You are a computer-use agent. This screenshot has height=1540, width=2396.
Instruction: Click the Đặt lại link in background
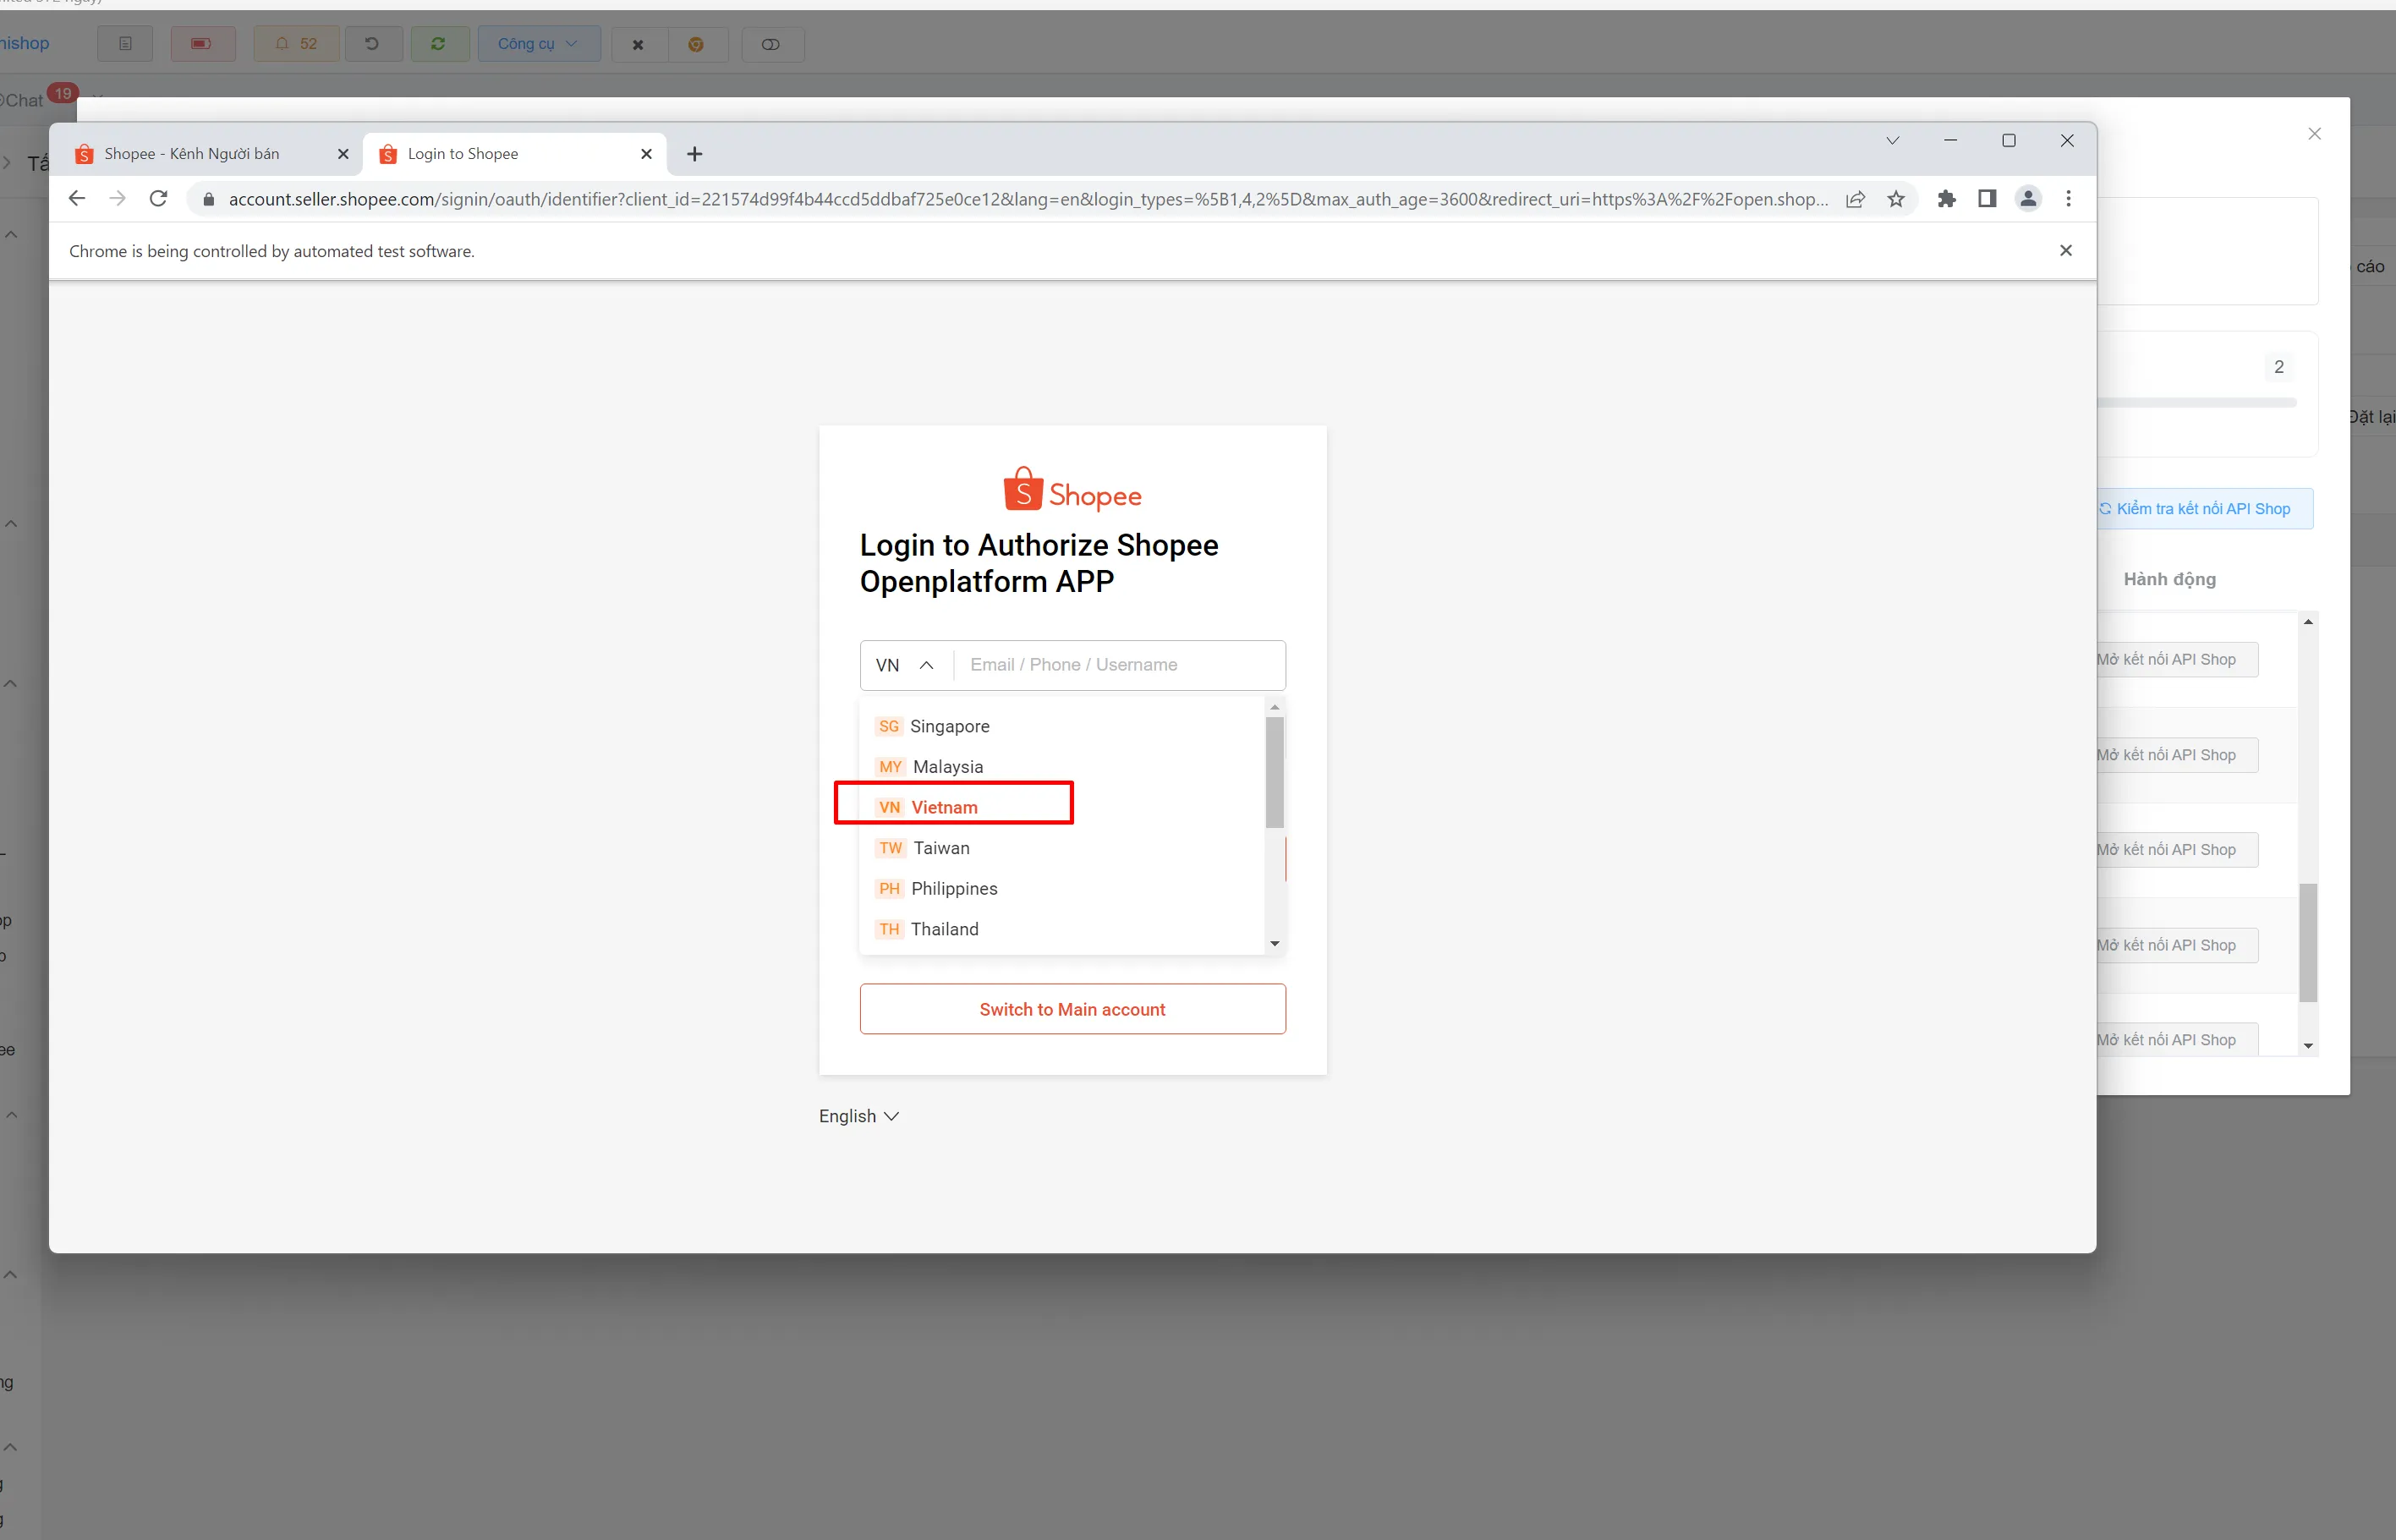tap(2371, 417)
